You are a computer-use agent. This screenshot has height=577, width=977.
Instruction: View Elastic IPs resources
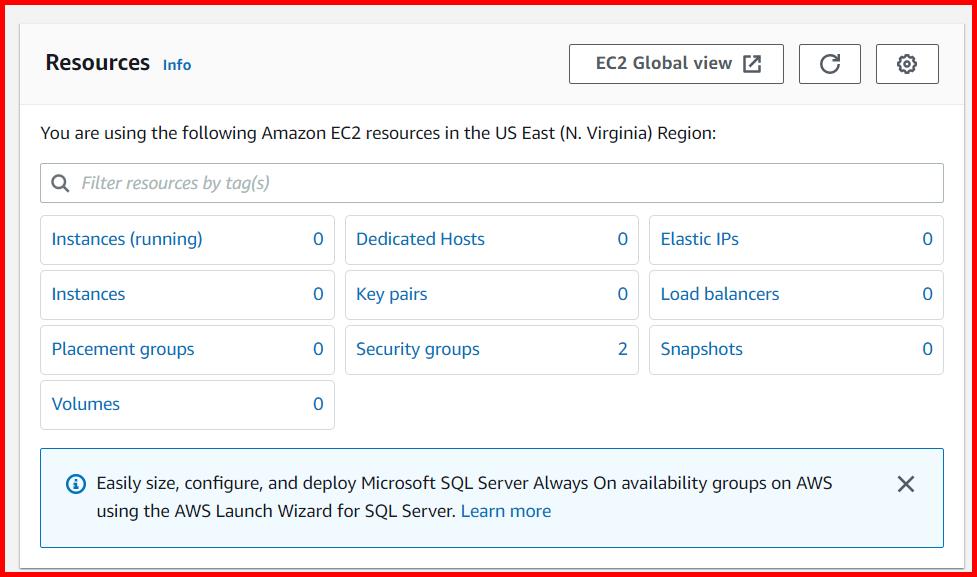(x=701, y=240)
